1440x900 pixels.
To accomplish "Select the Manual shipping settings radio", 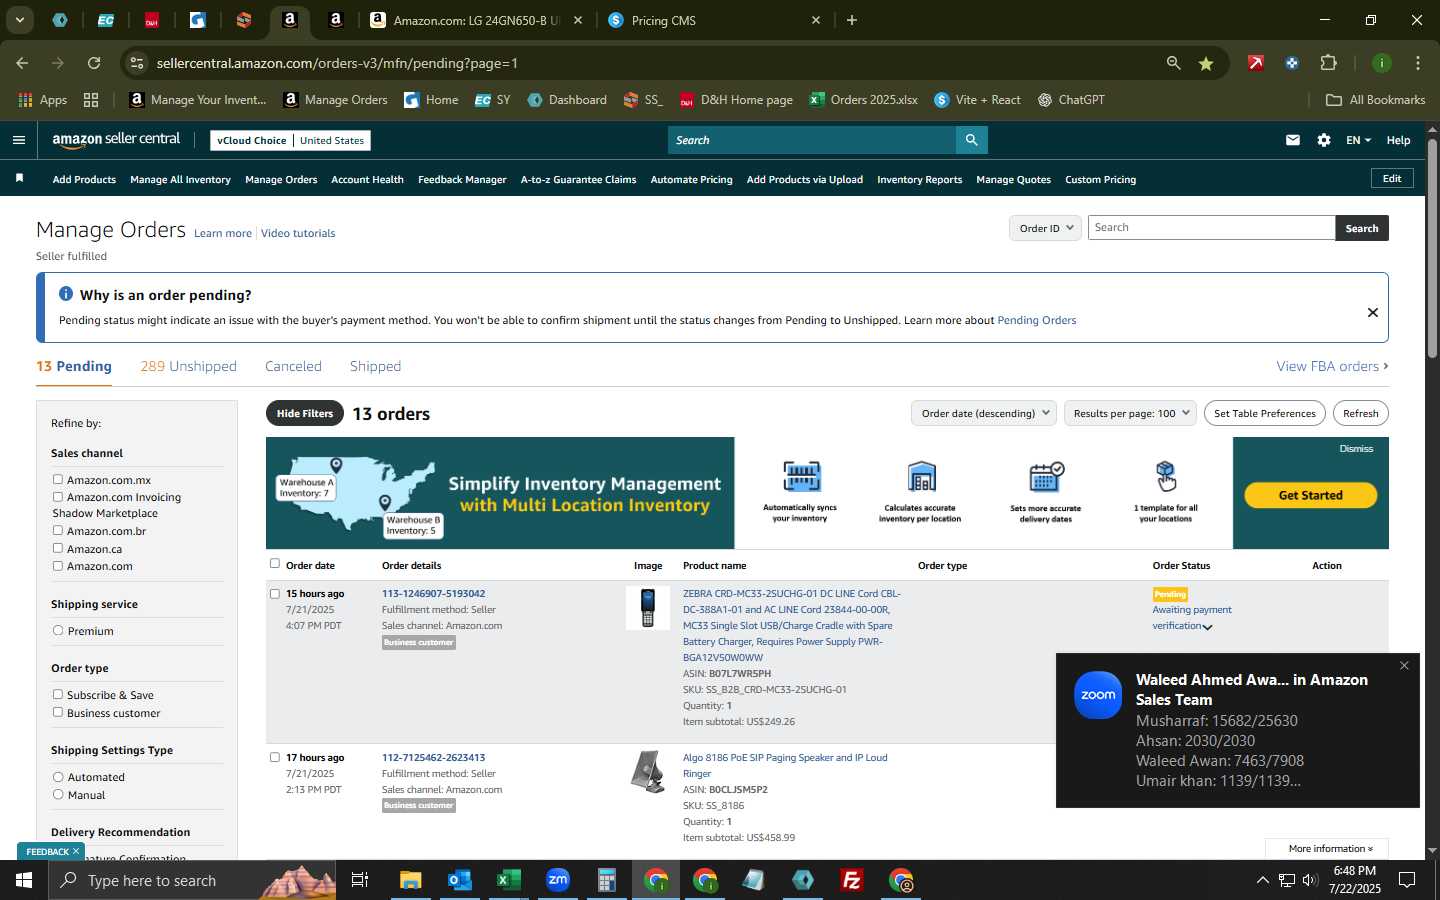I will [x=58, y=795].
